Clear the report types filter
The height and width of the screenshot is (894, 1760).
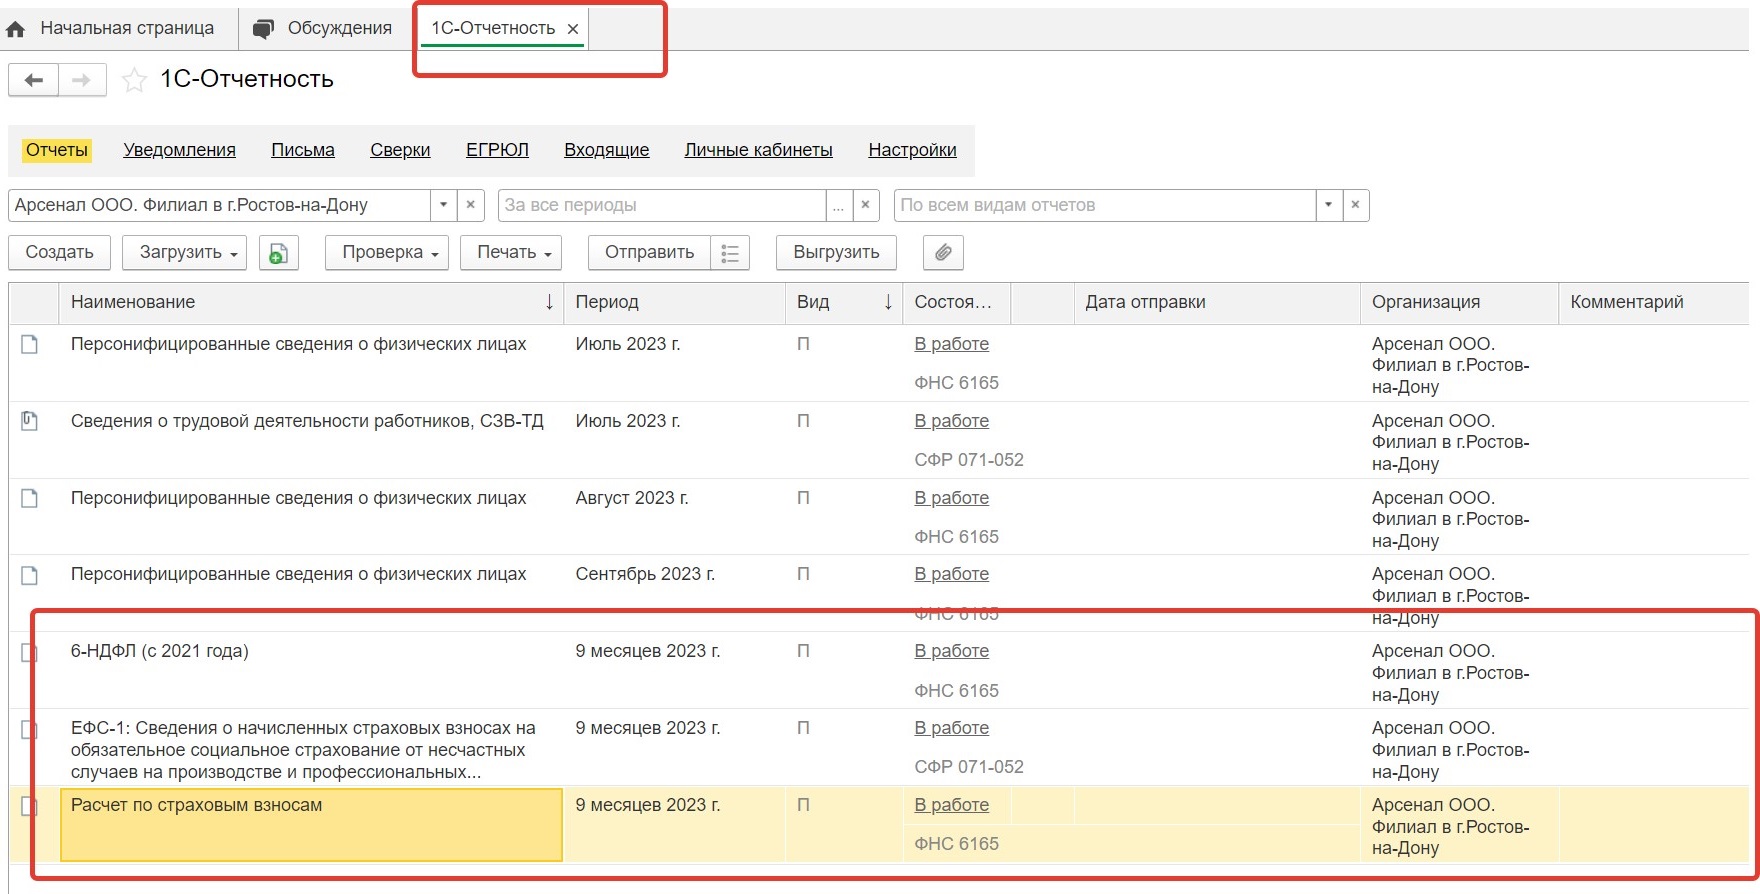1356,205
